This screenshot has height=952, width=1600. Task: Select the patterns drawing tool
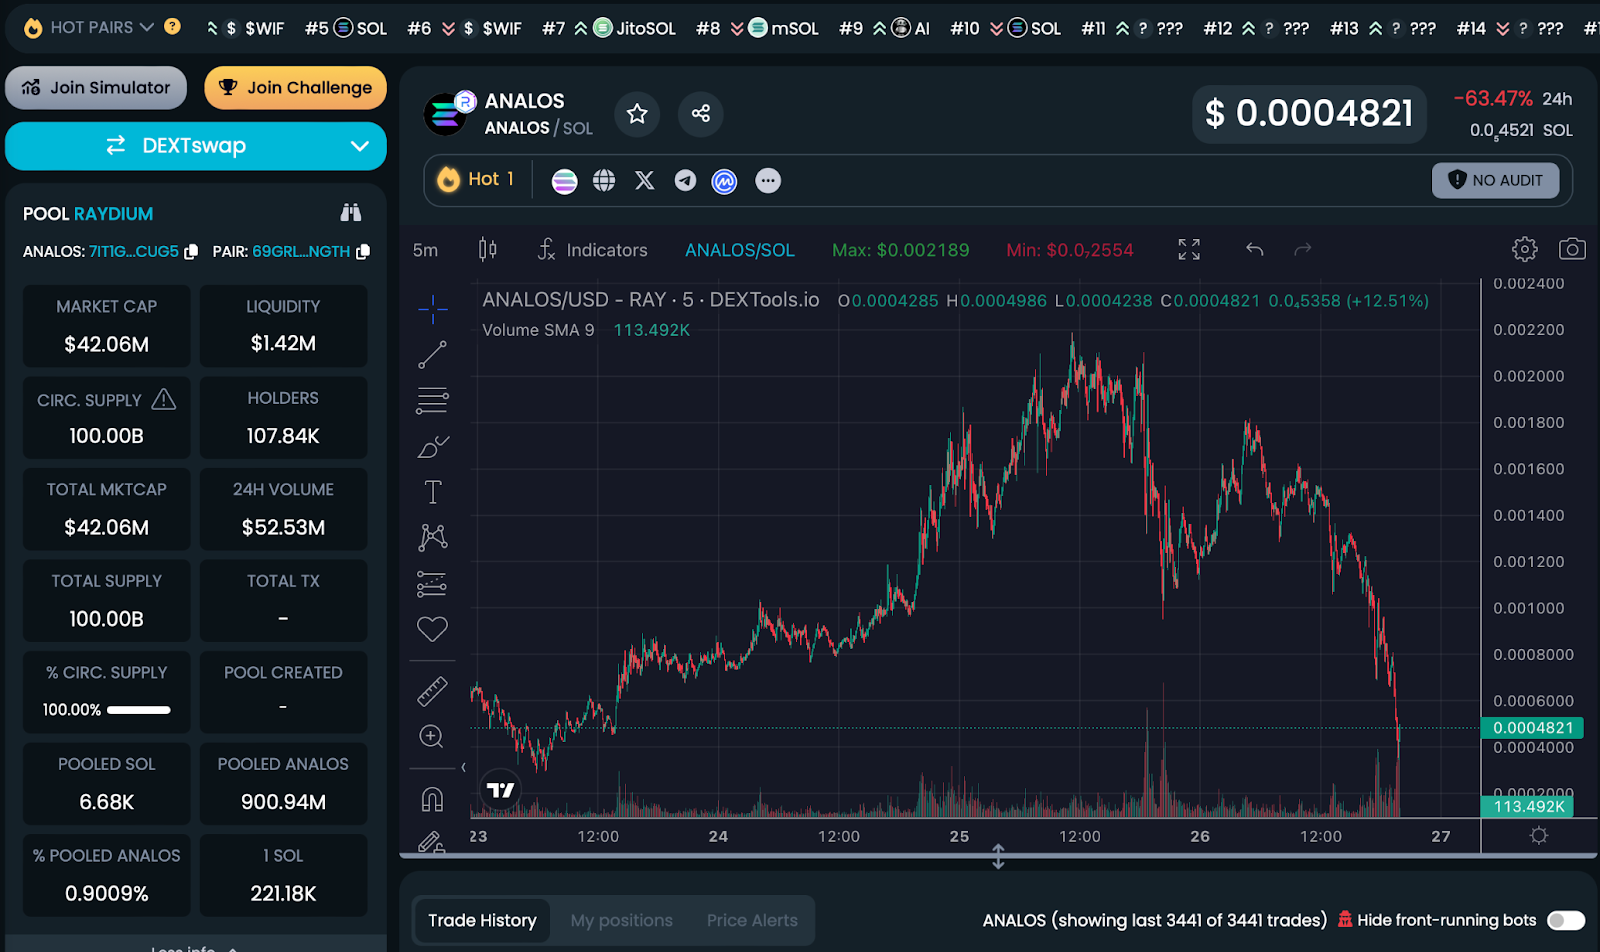click(x=433, y=538)
